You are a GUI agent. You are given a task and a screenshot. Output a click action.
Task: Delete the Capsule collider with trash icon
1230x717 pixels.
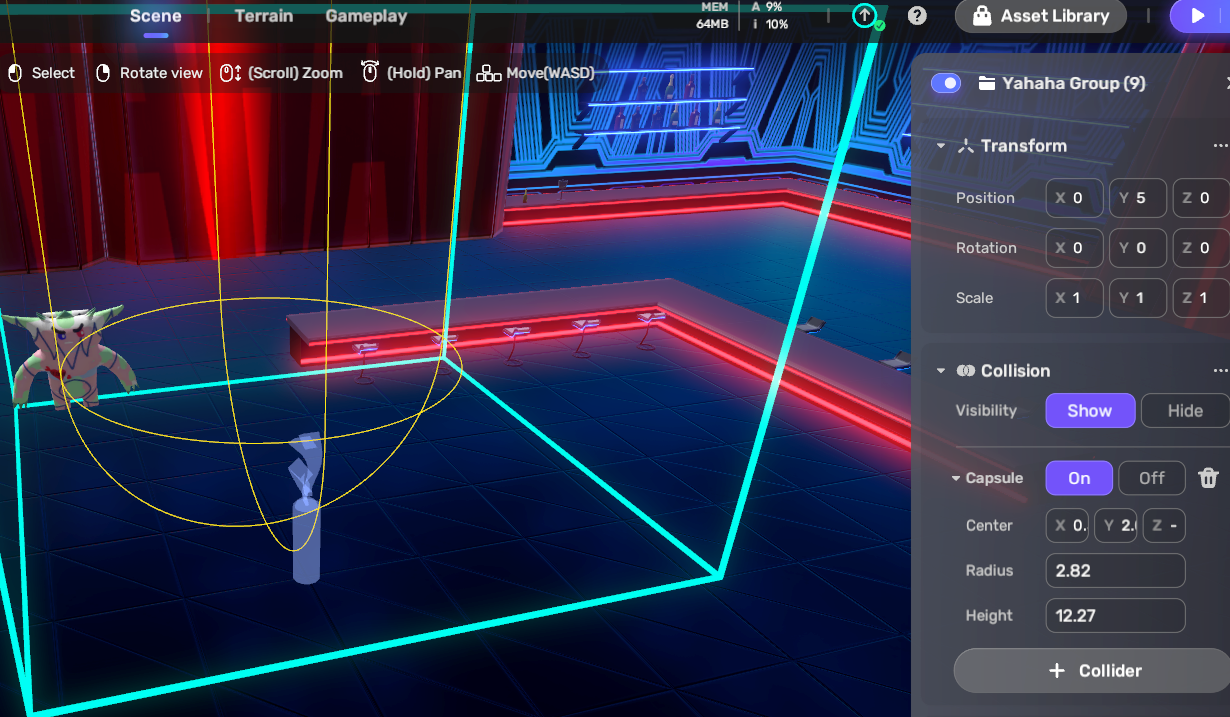pos(1208,478)
